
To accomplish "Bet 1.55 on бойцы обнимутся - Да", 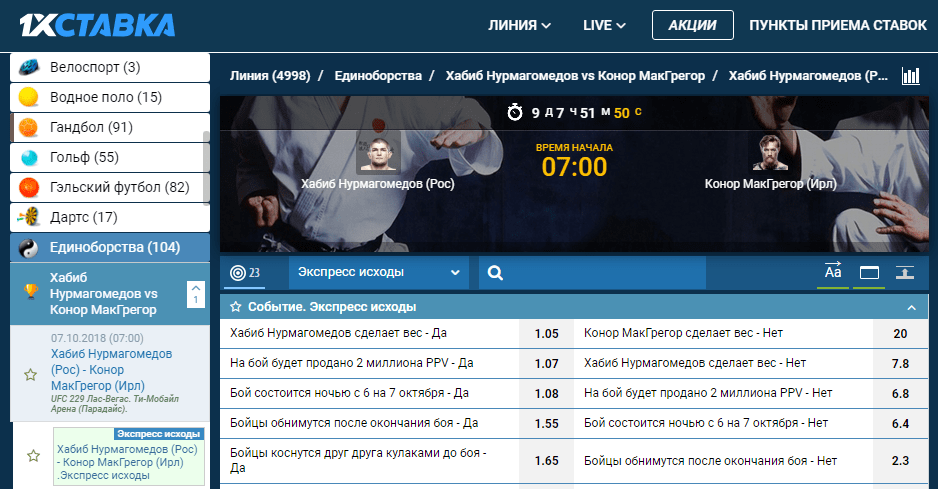I will pos(546,424).
